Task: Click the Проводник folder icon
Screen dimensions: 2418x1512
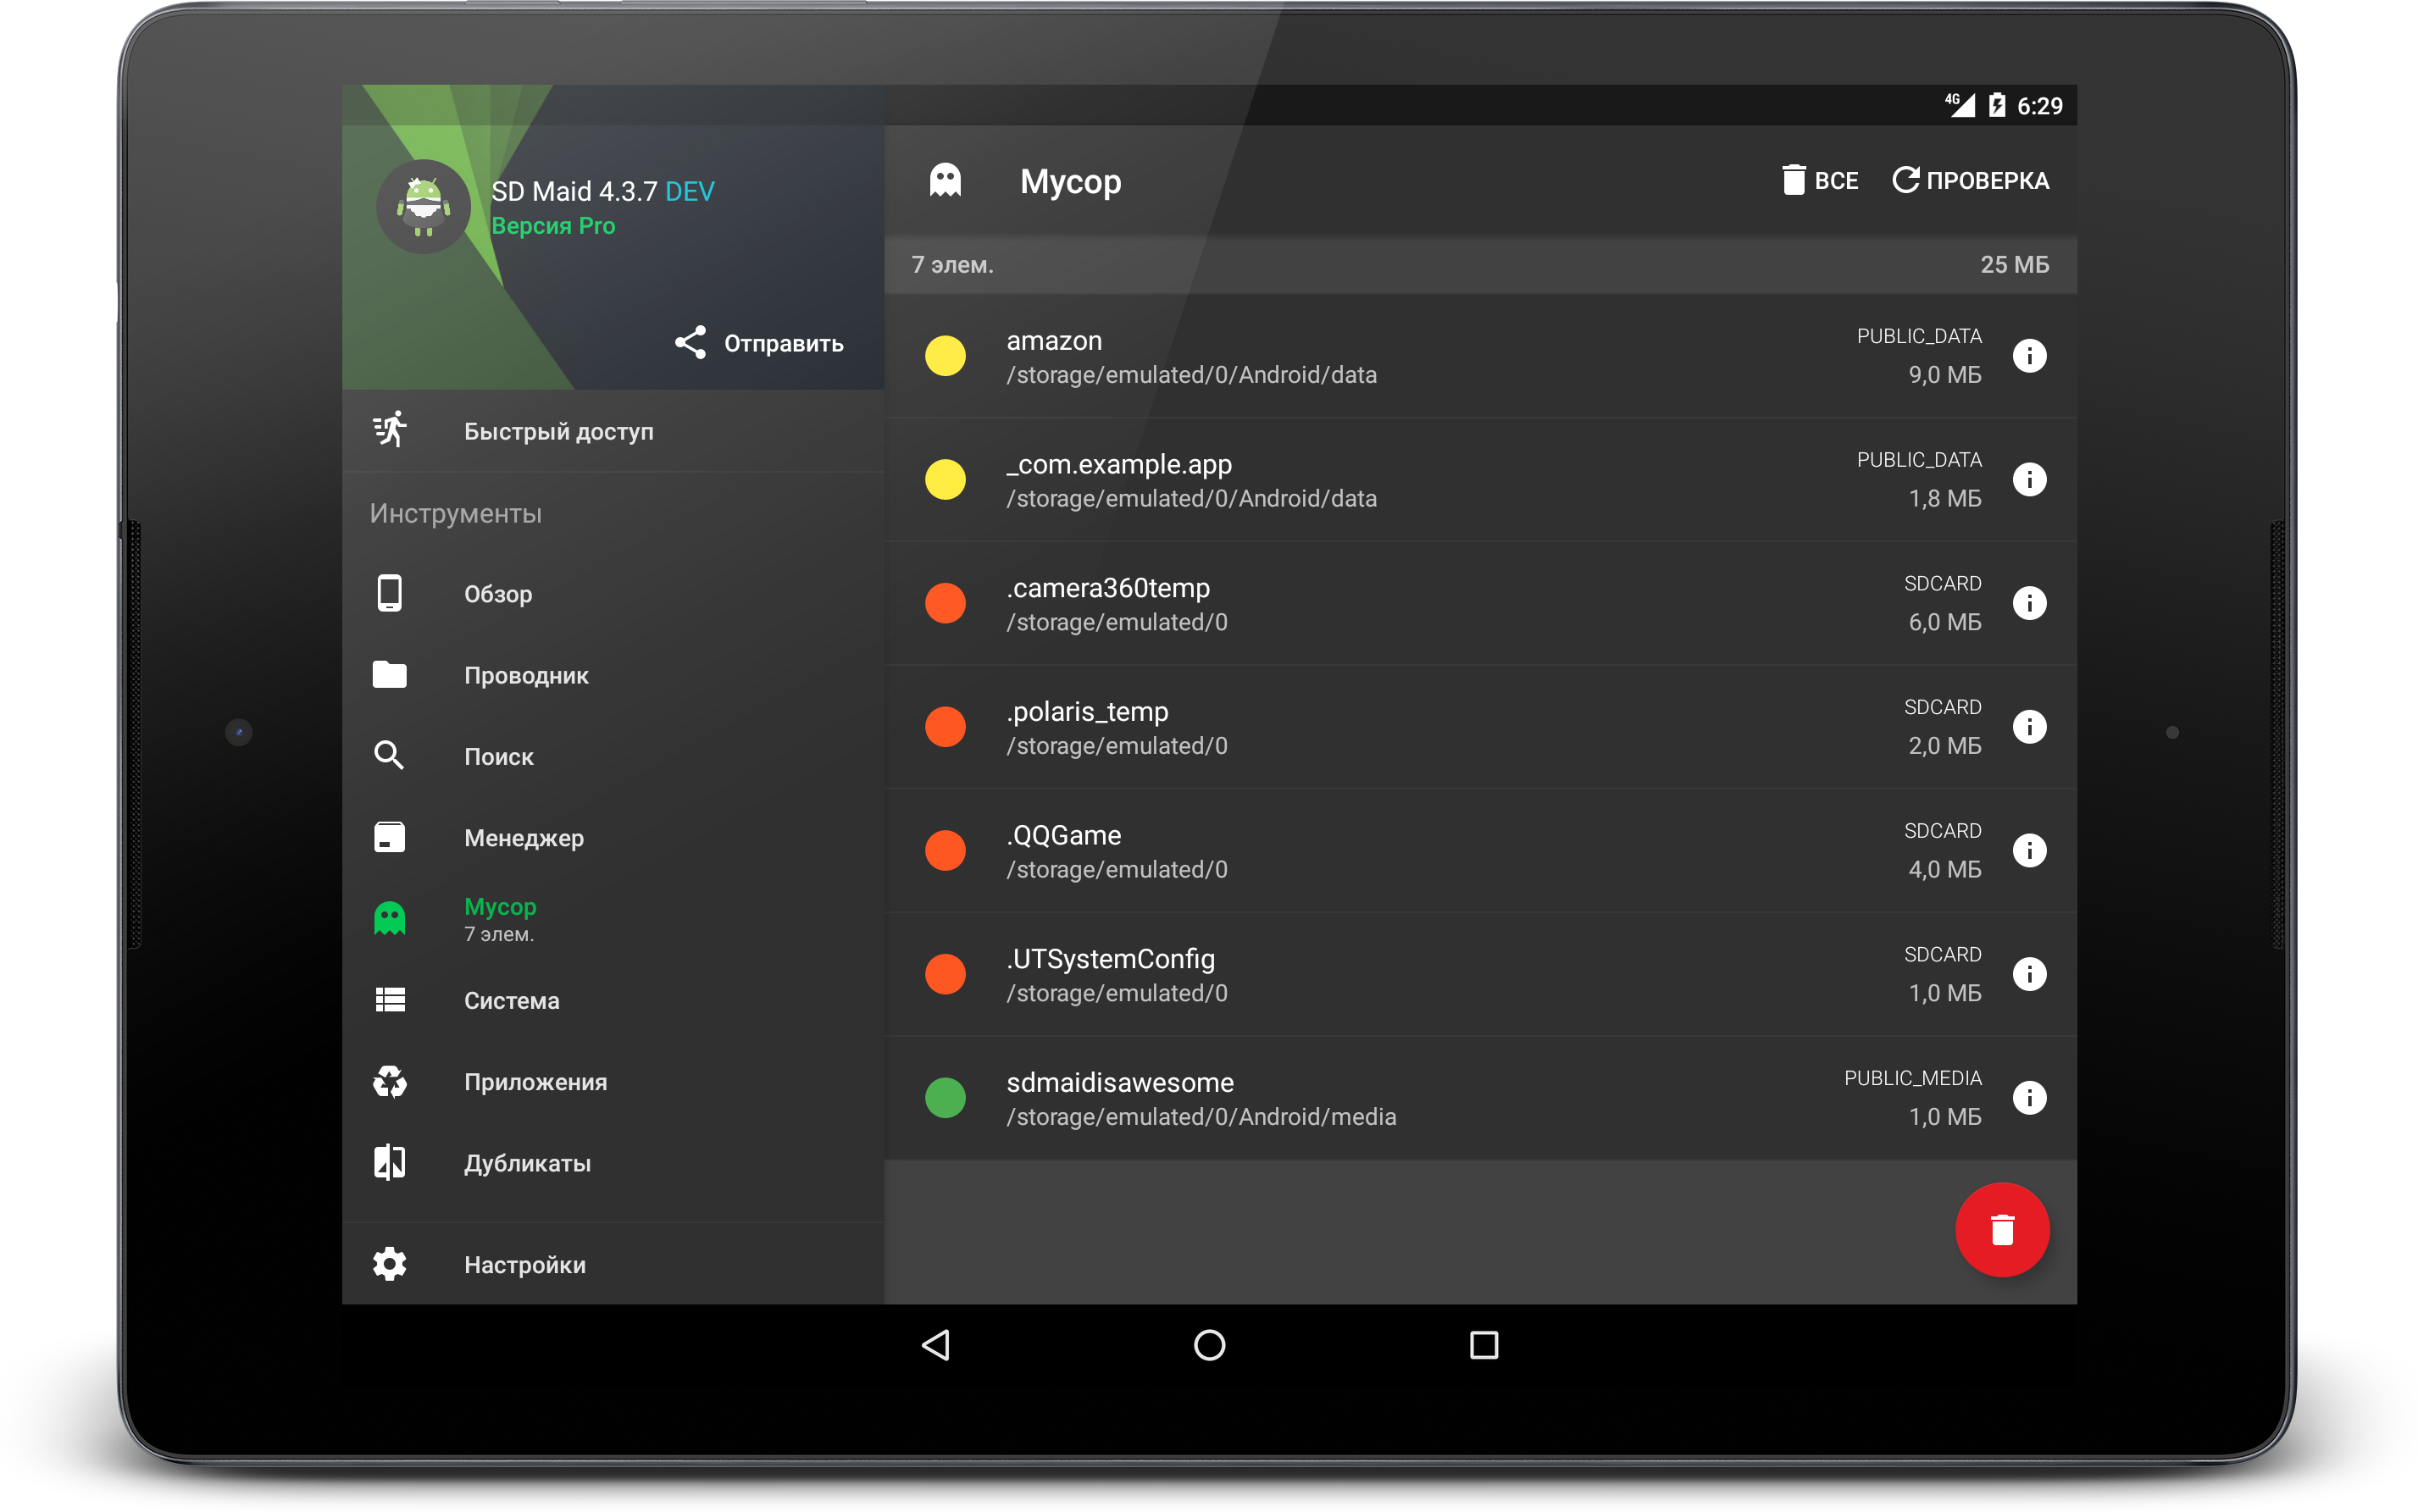Action: click(390, 675)
